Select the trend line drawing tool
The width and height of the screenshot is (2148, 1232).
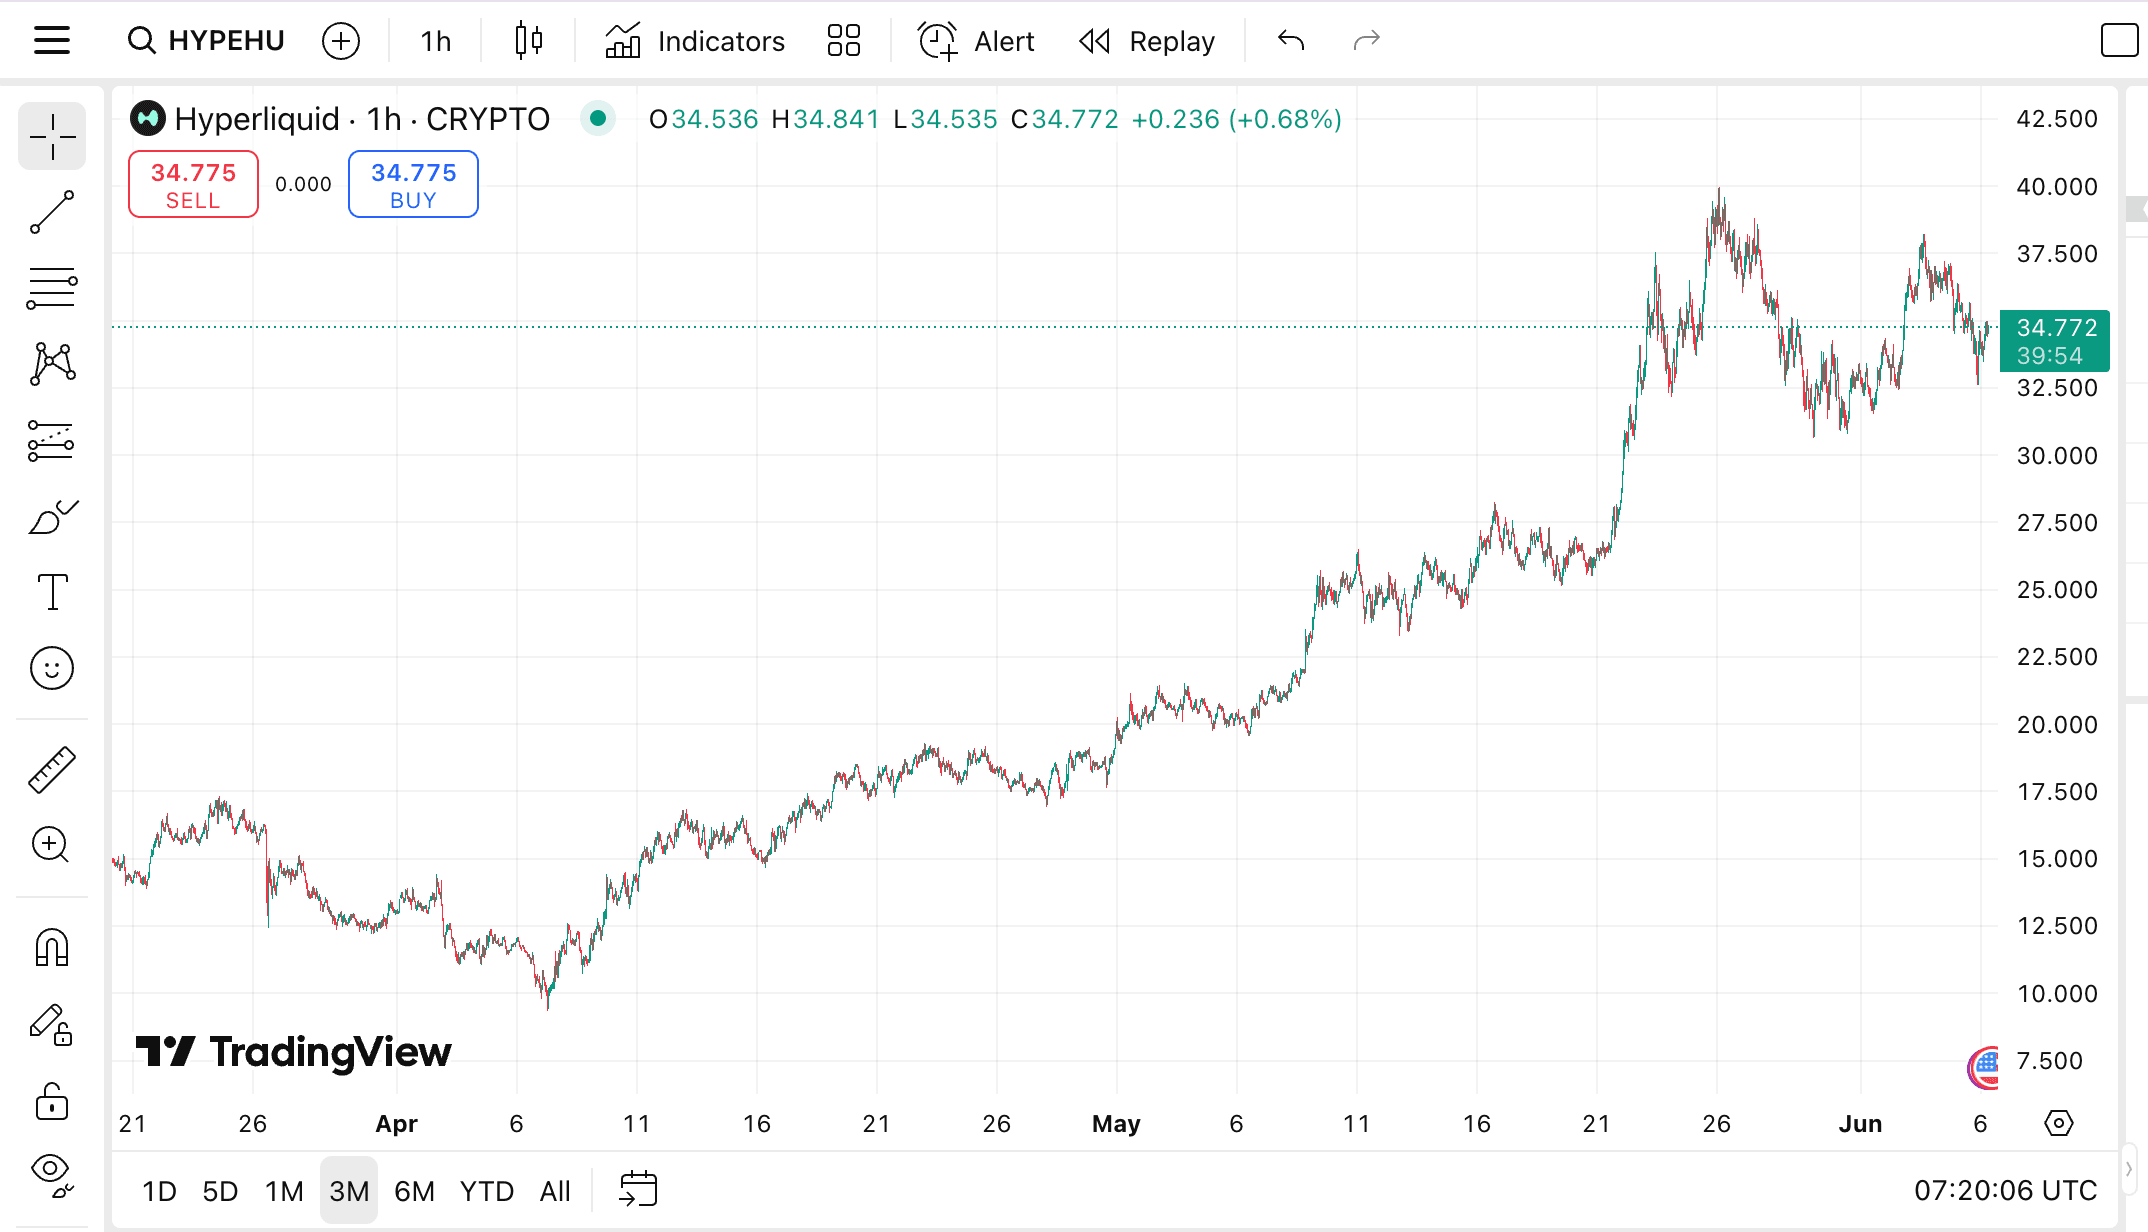[52, 212]
